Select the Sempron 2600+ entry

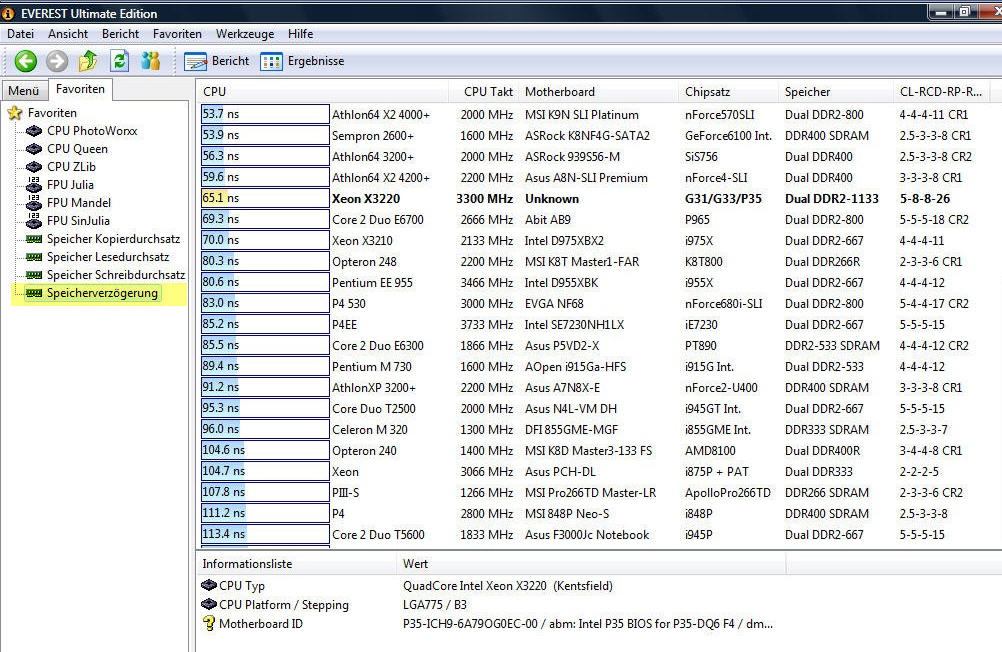tap(373, 136)
